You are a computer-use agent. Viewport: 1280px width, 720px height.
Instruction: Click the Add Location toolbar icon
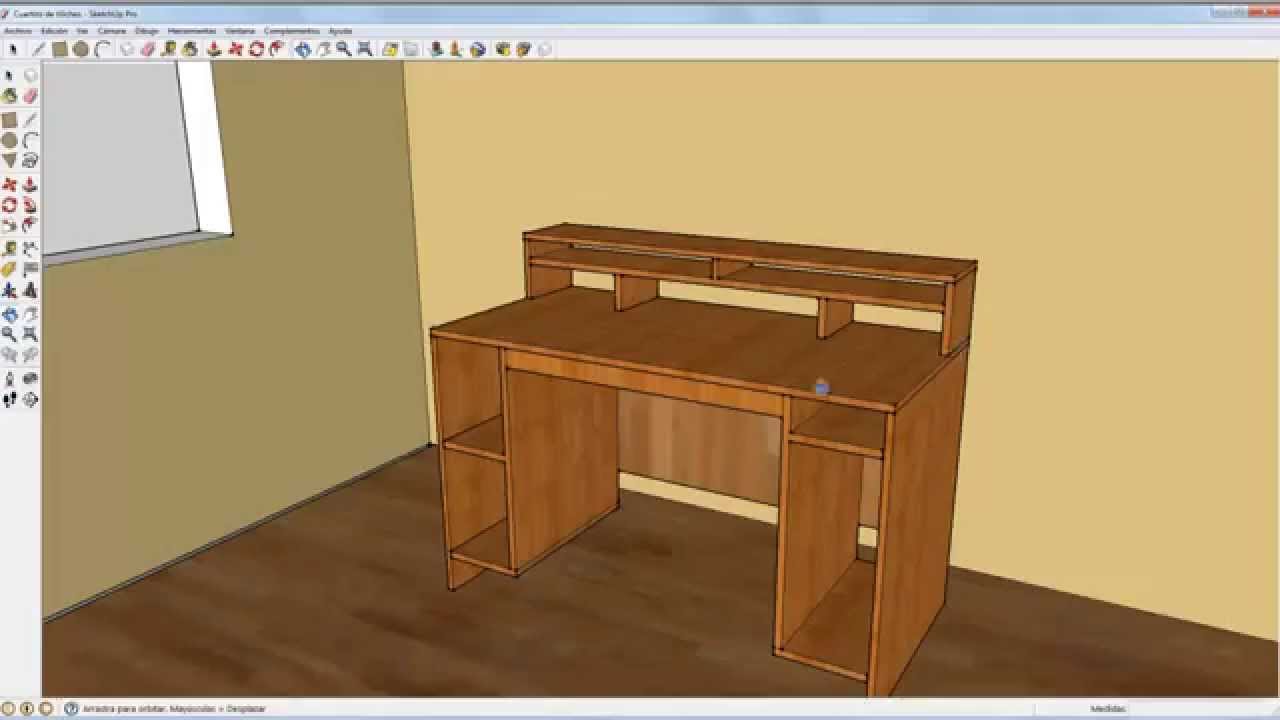(x=389, y=49)
